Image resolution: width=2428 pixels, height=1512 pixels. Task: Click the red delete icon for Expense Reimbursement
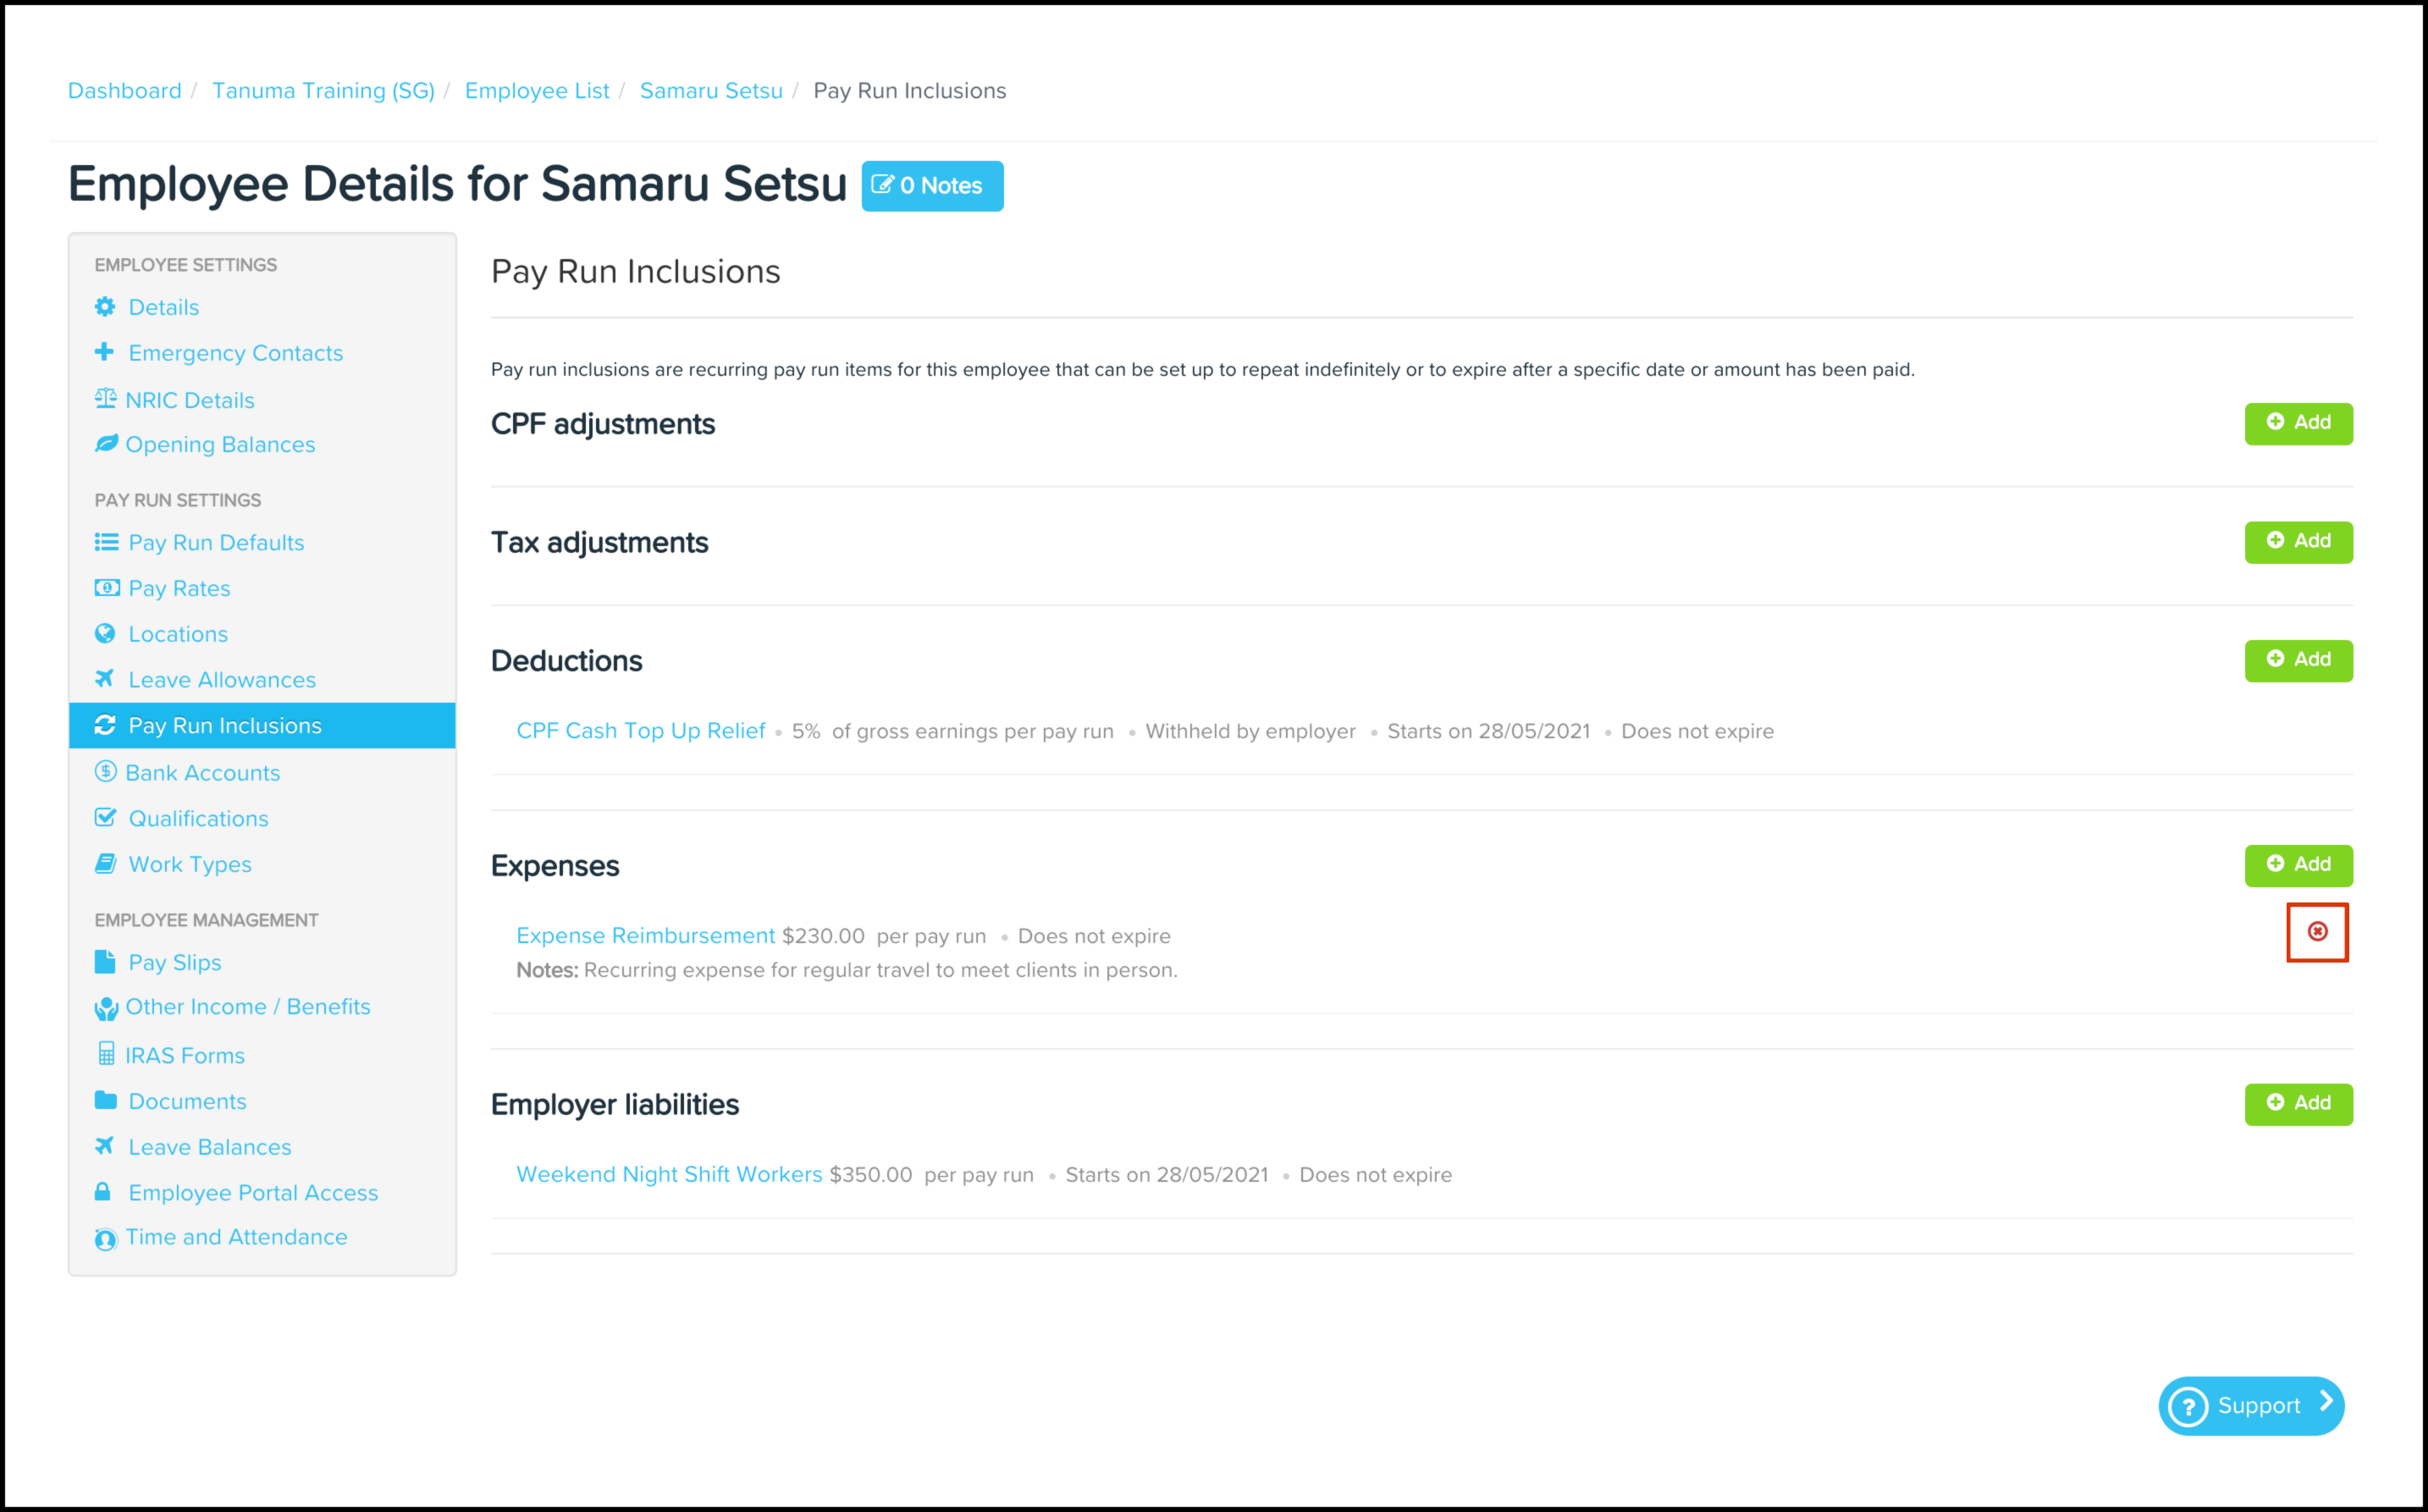tap(2317, 932)
